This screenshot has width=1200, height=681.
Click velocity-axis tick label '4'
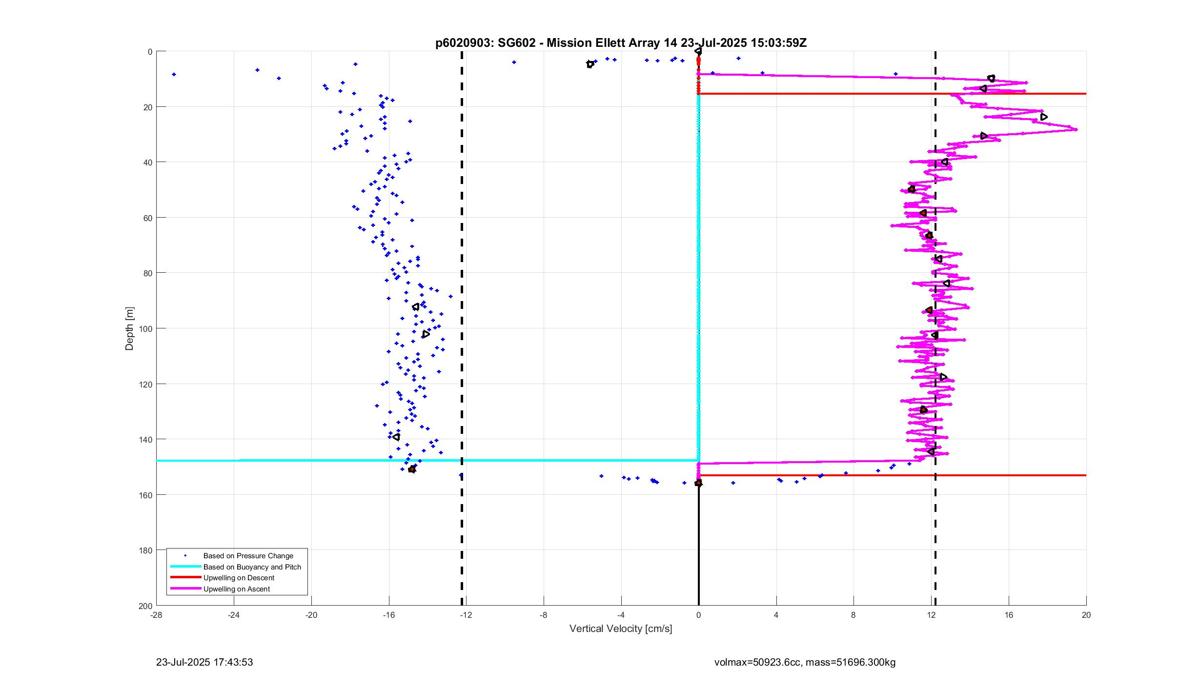776,616
